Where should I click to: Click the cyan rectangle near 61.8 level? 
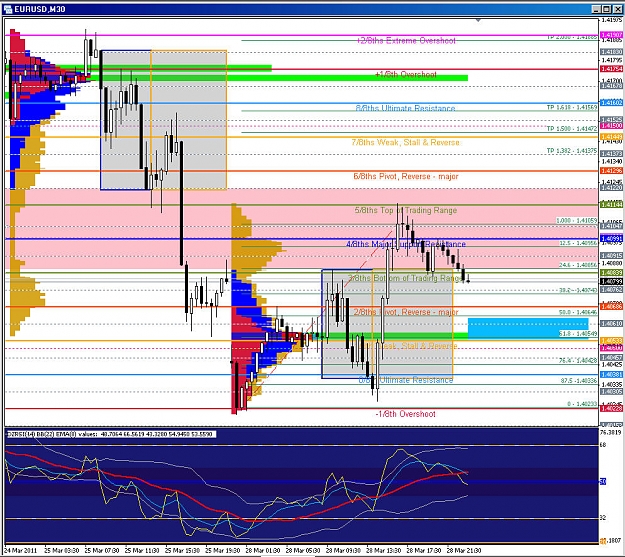[528, 329]
